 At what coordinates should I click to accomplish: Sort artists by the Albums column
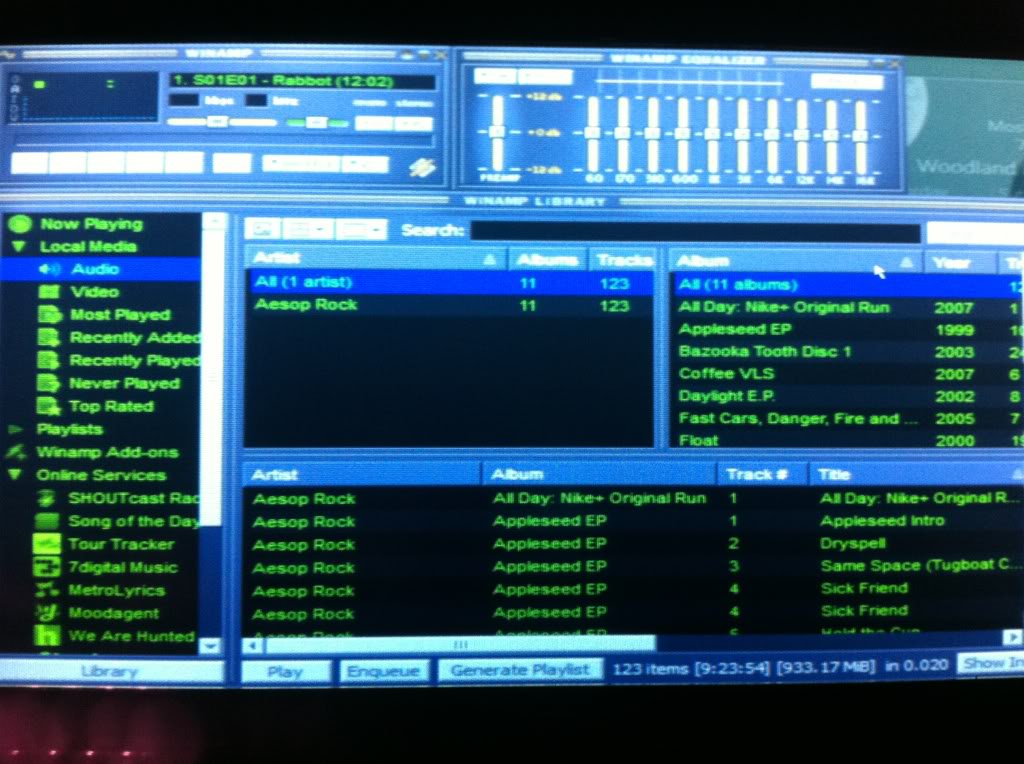tap(547, 260)
